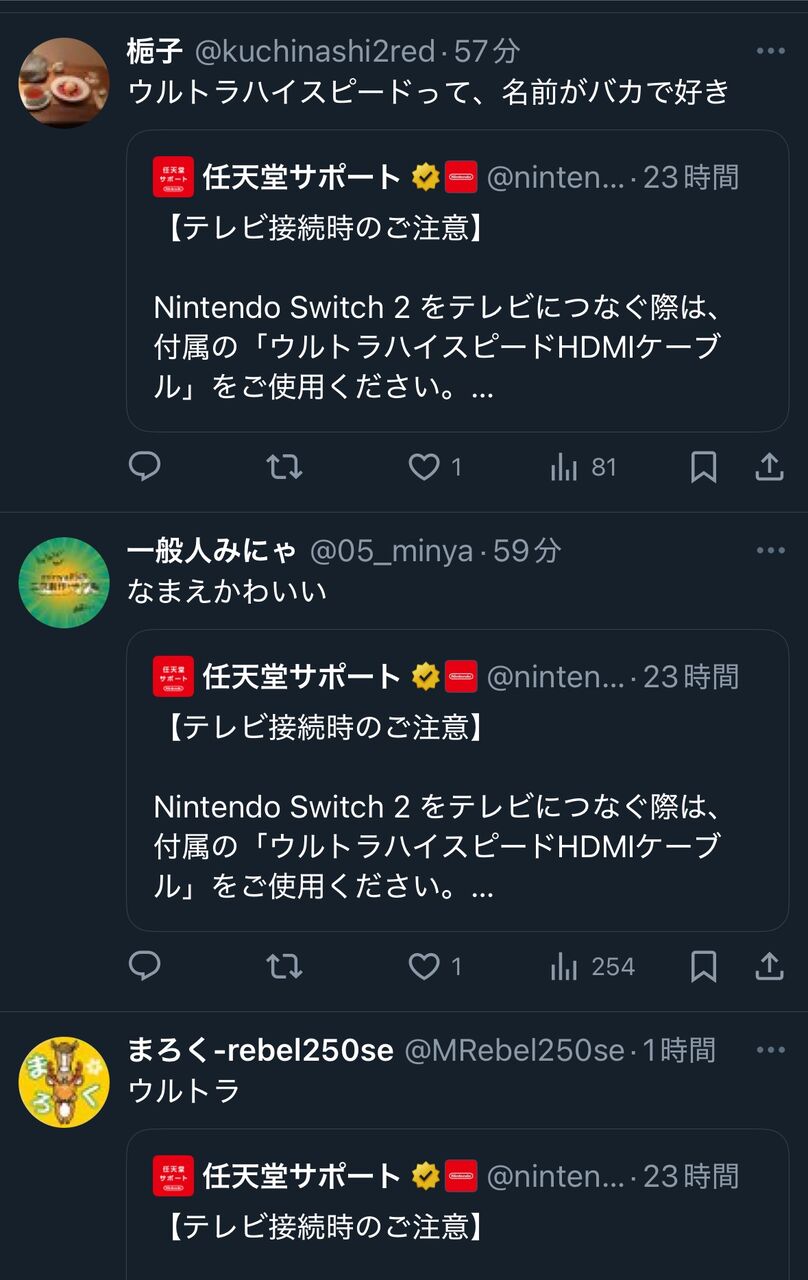Open 05_minya's green avatar
The height and width of the screenshot is (1280, 808).
pos(64,582)
